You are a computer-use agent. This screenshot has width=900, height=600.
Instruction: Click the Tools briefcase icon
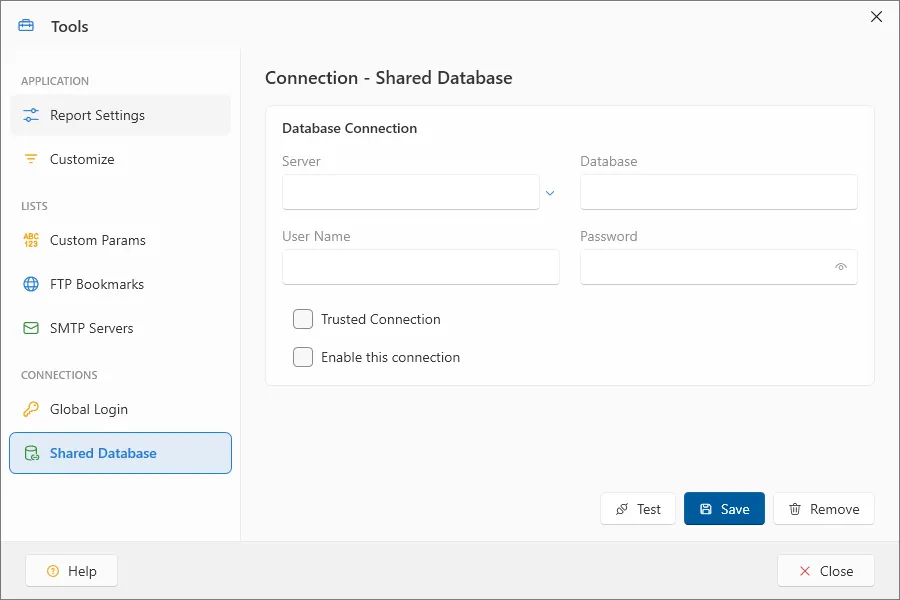(x=26, y=26)
